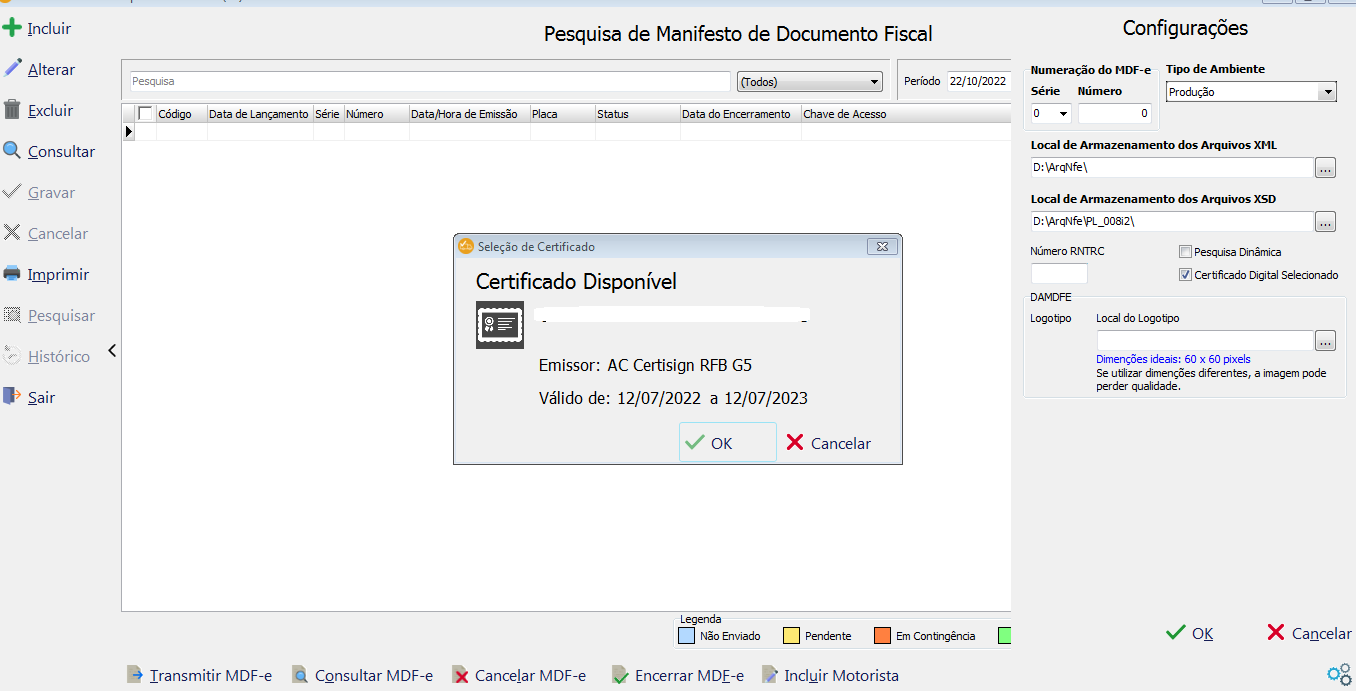Toggle the select-all checkbox in grid header

[145, 113]
